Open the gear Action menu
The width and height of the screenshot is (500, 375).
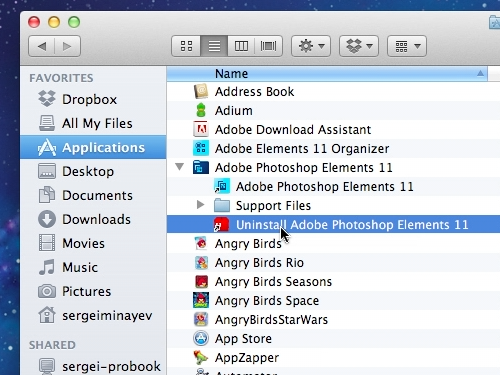[311, 46]
